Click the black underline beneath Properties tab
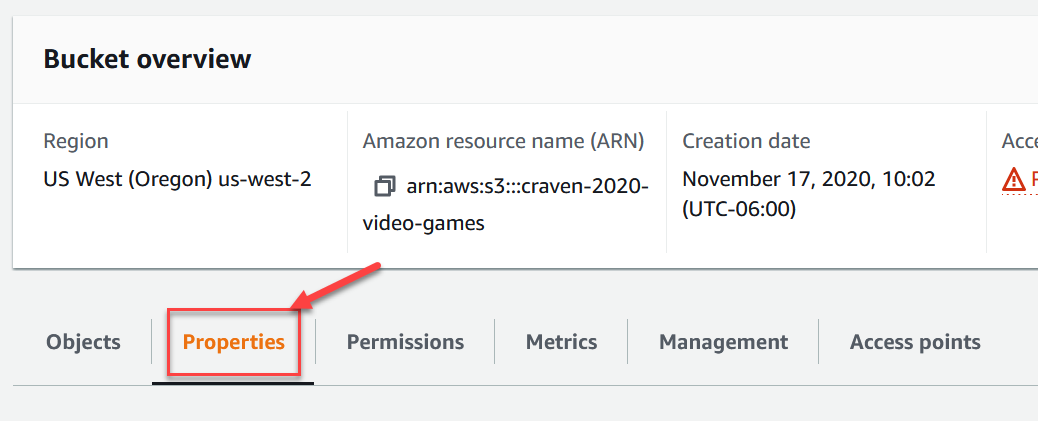The image size is (1038, 421). [233, 382]
